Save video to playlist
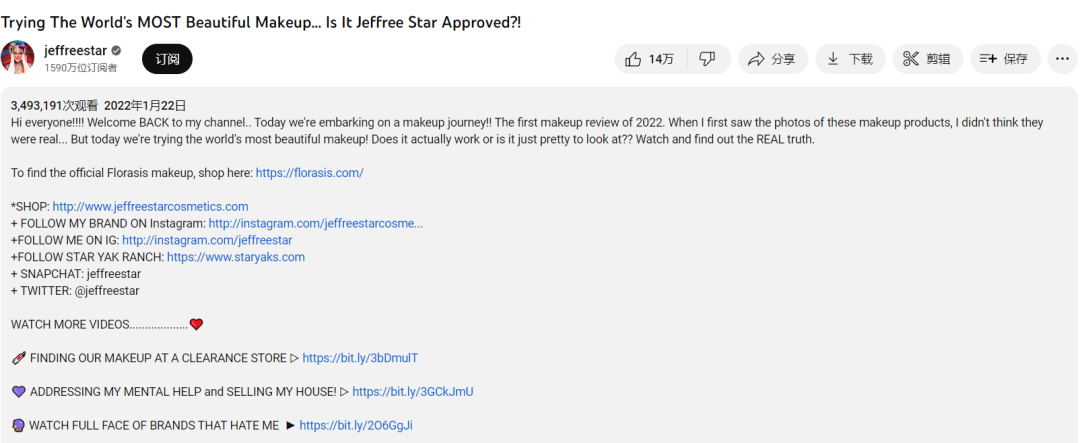This screenshot has height=443, width=1080. click(x=1004, y=59)
